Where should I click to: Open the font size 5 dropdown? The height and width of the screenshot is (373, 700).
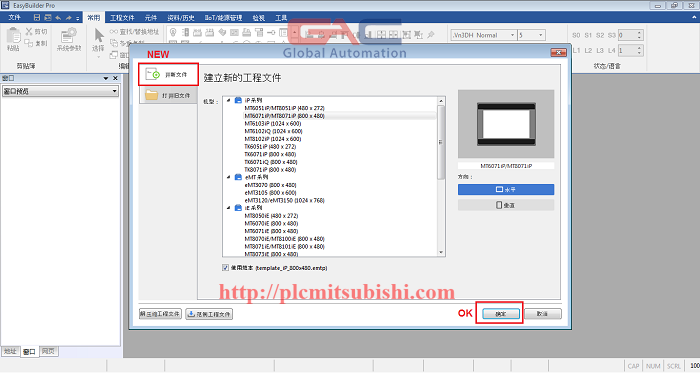pos(541,35)
